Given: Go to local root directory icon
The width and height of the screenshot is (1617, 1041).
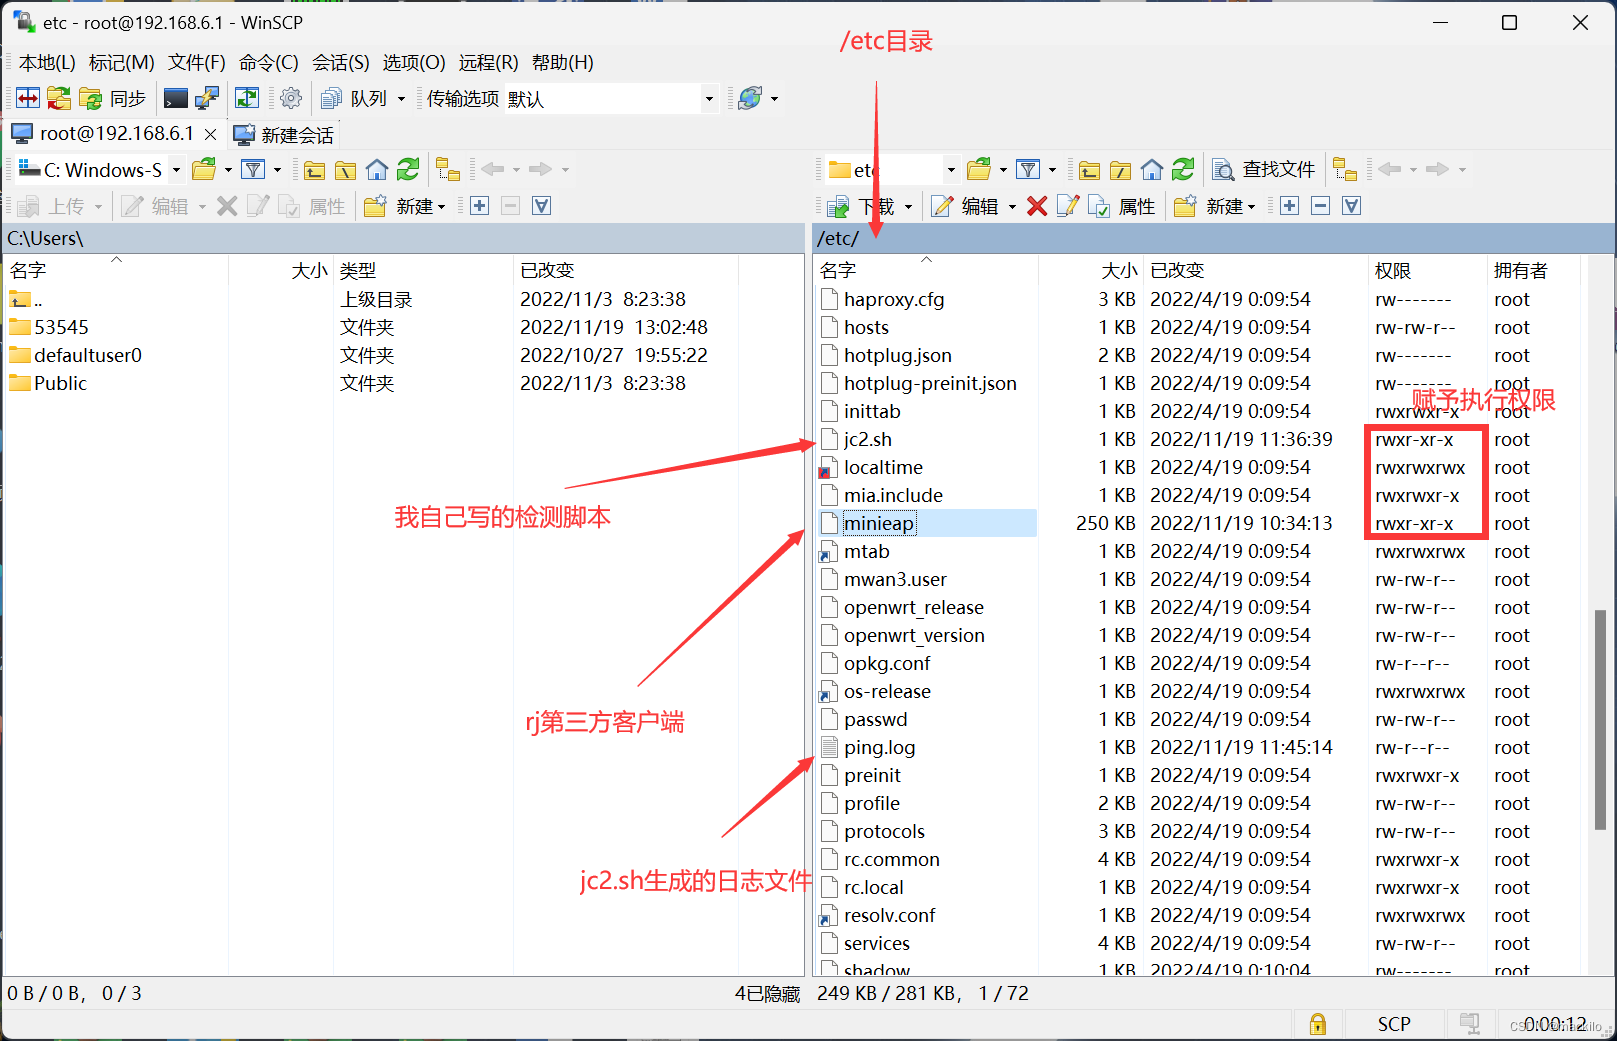Looking at the screenshot, I should [x=345, y=169].
